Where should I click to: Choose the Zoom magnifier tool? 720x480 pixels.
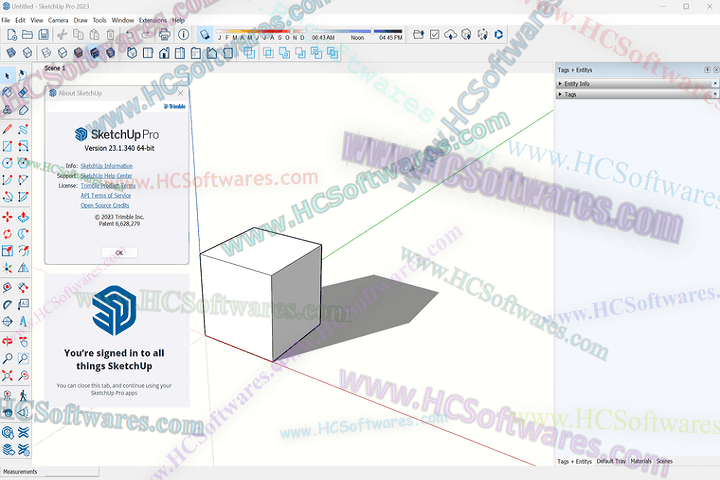click(7, 358)
